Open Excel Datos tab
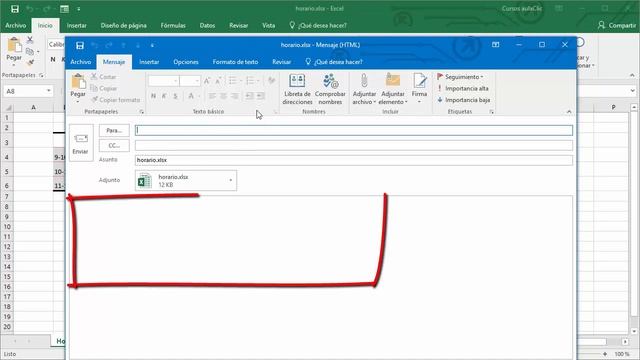Image resolution: width=640 pixels, height=360 pixels. [x=207, y=25]
